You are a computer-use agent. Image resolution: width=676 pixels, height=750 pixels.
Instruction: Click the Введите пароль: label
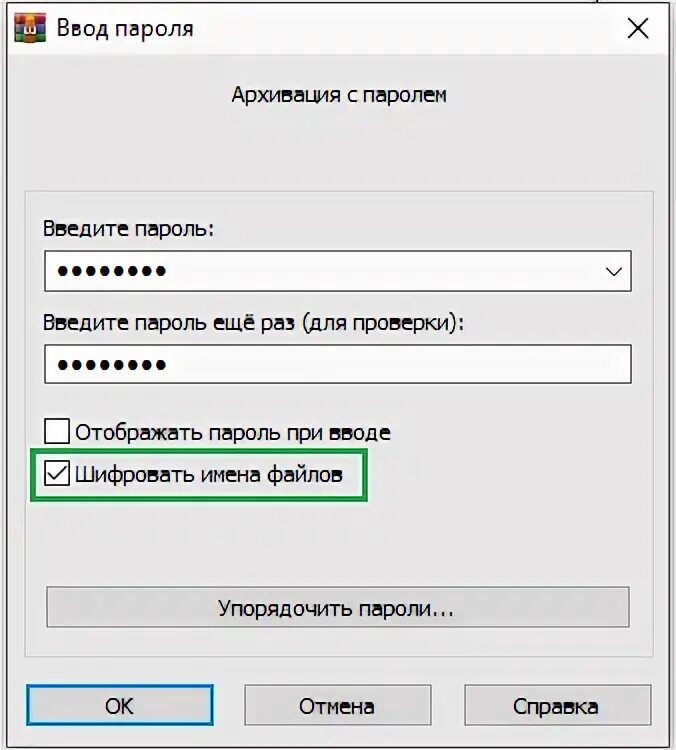(129, 229)
